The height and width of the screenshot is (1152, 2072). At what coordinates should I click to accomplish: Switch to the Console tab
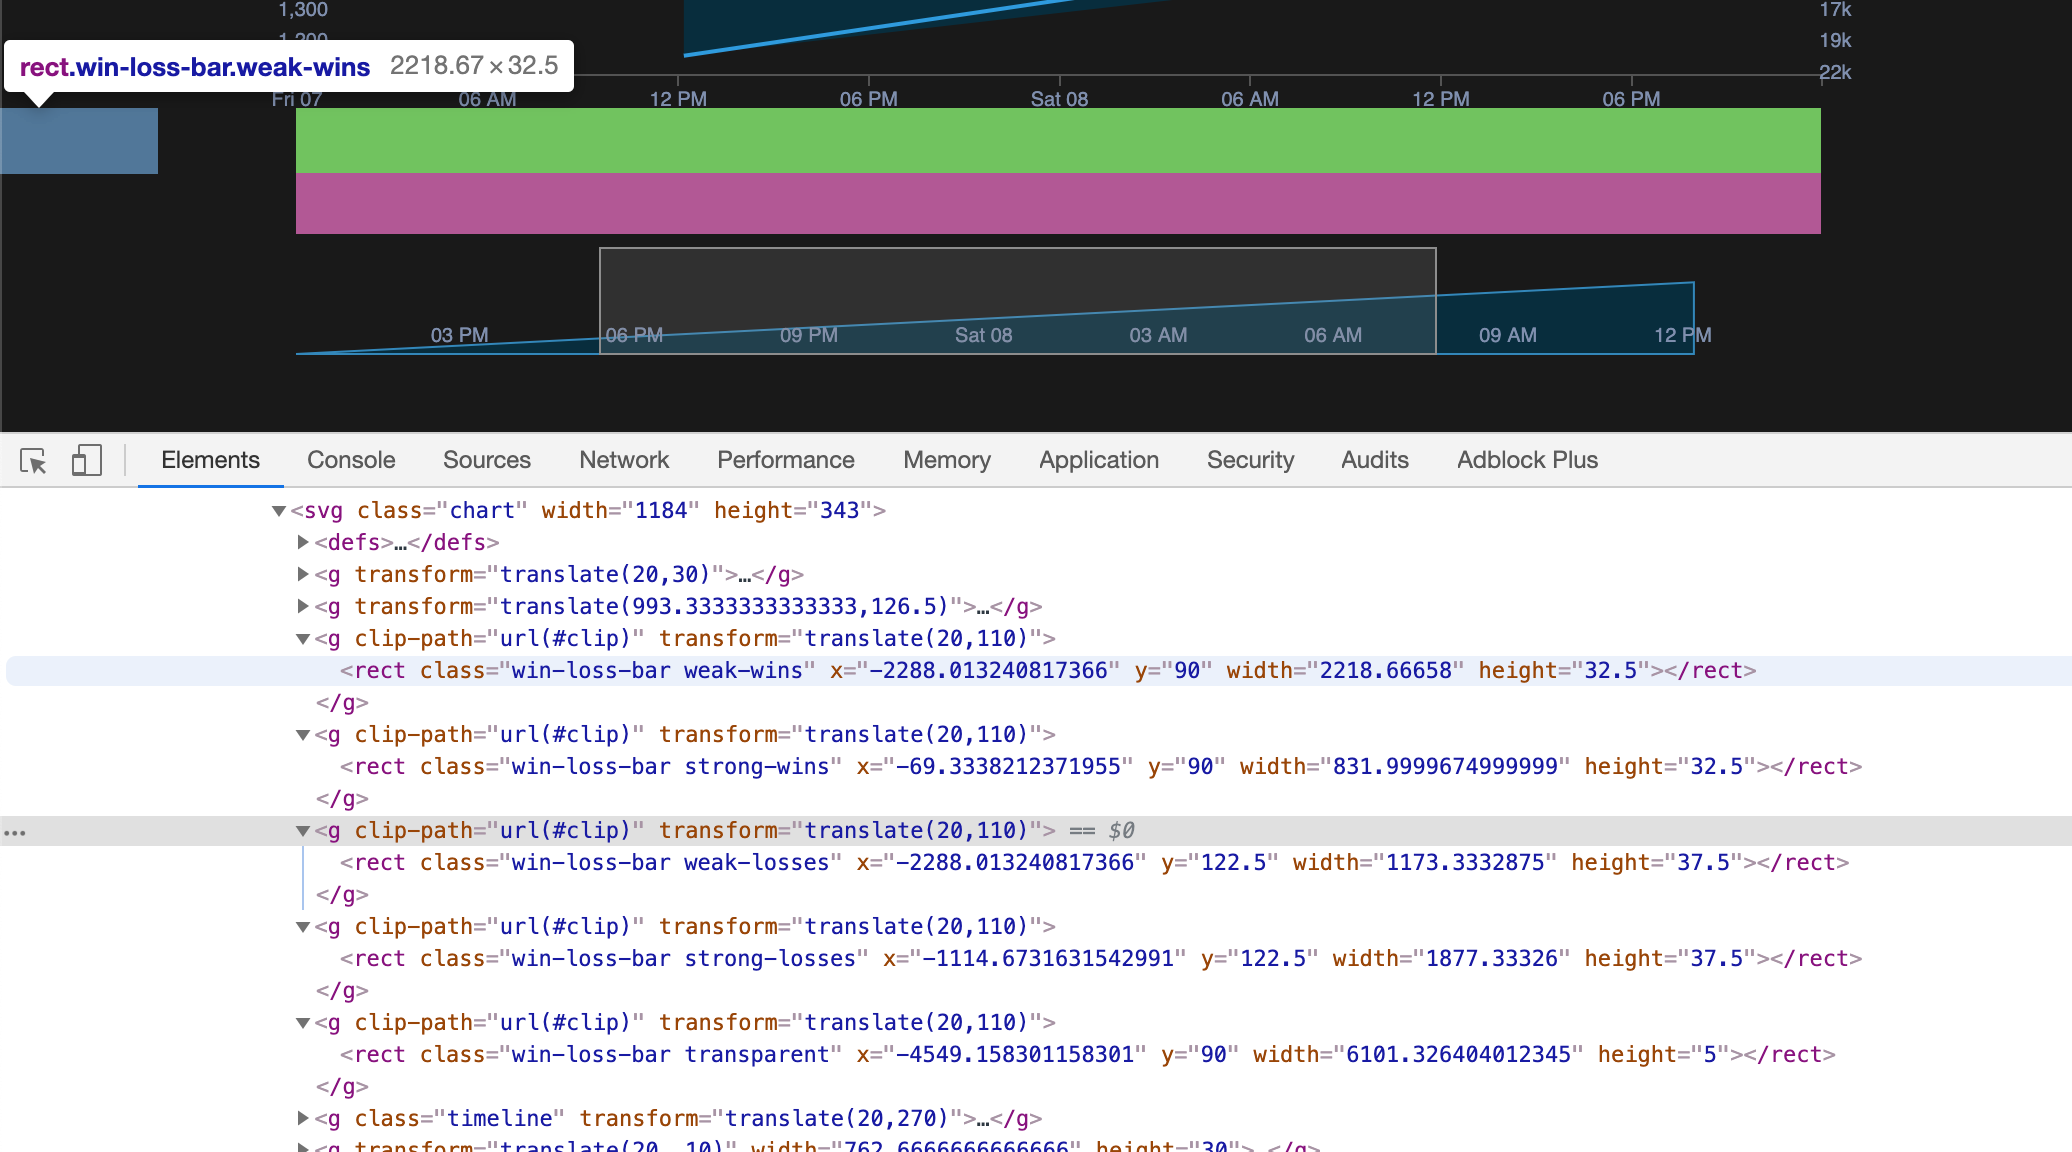351,460
